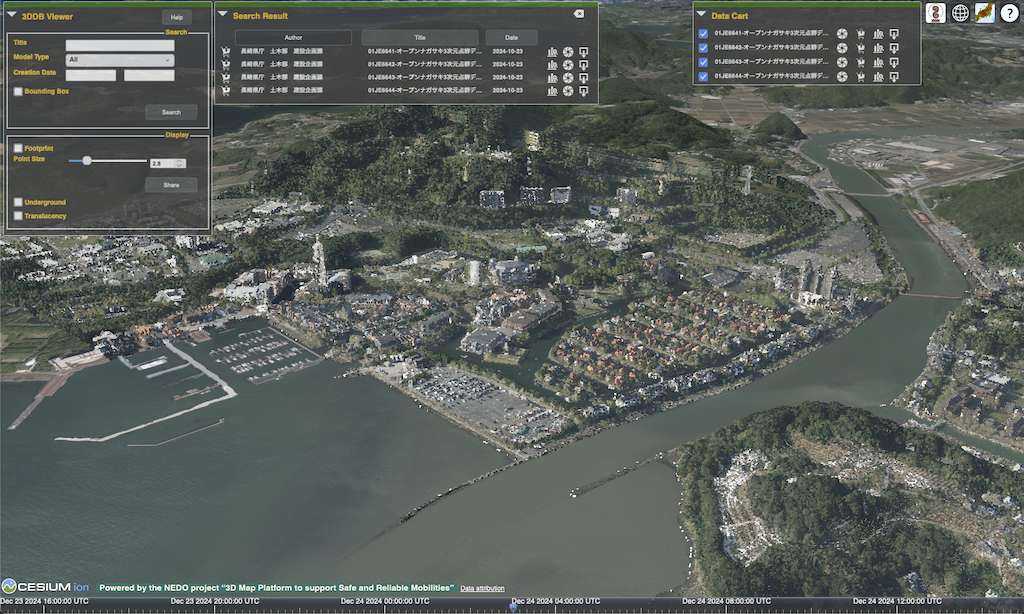Open the globe view icon
This screenshot has height=614, width=1024.
(x=960, y=13)
